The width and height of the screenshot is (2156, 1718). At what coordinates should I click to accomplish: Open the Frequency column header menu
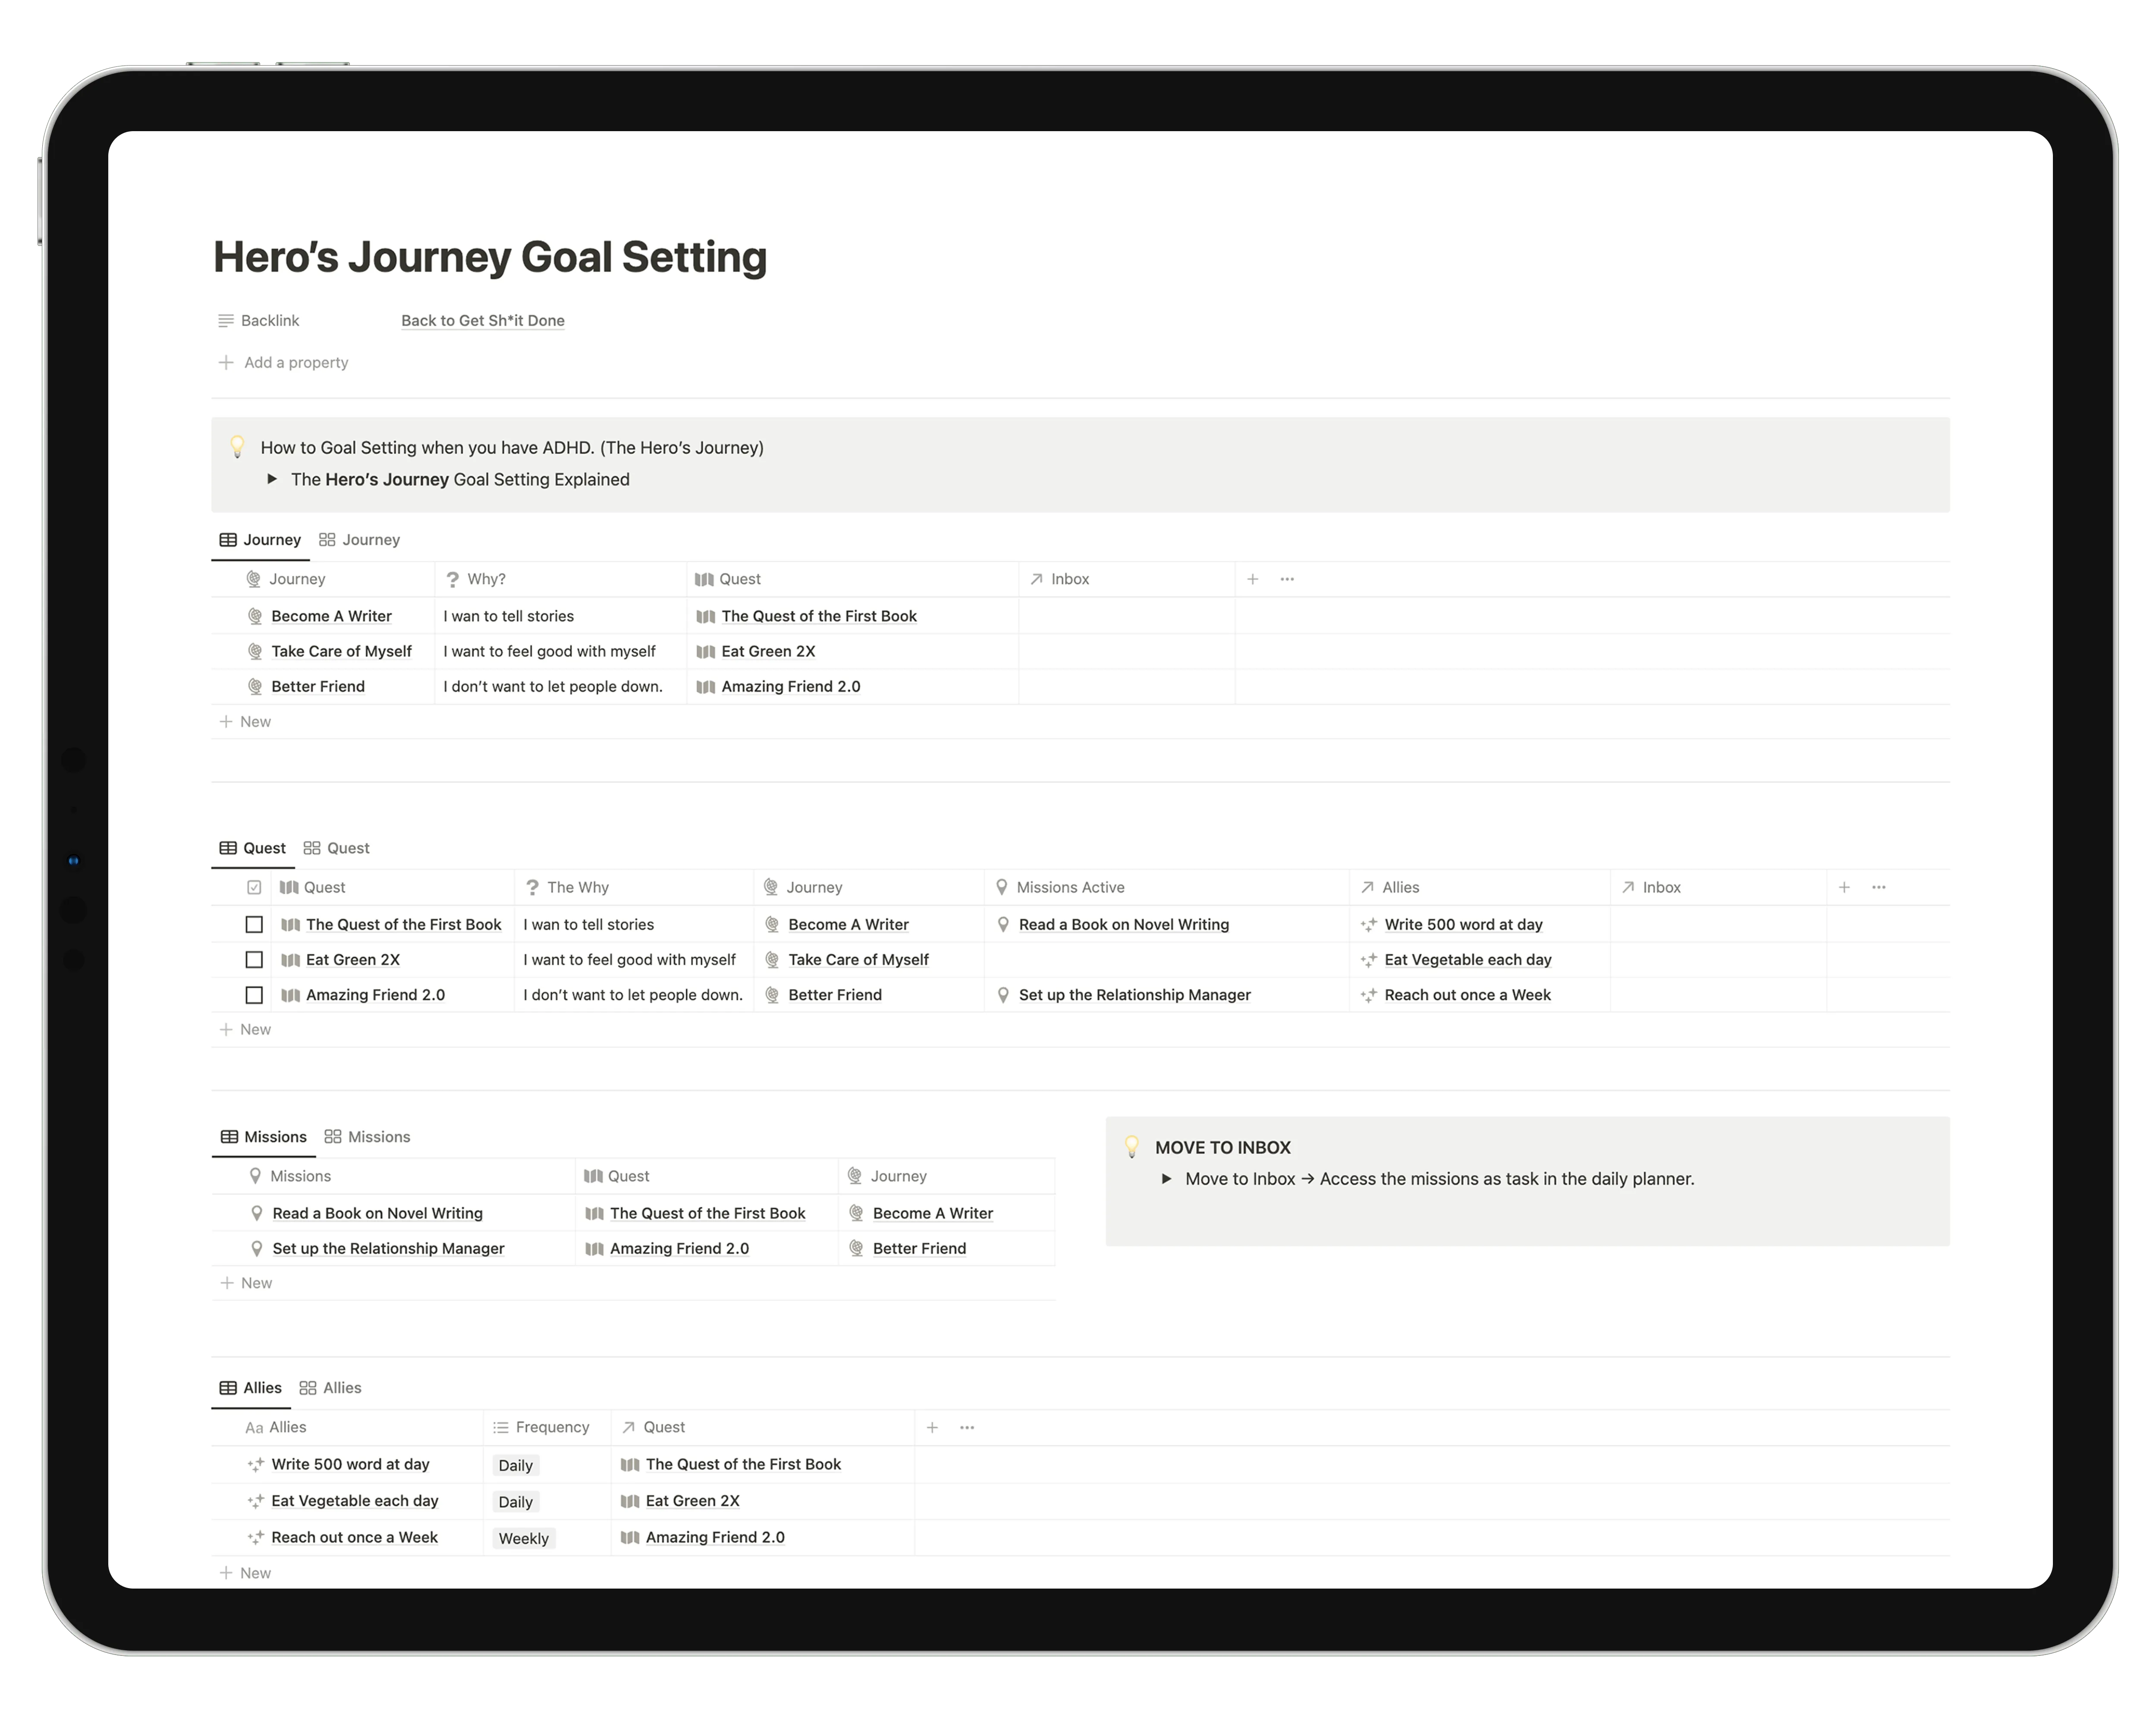pos(550,1427)
